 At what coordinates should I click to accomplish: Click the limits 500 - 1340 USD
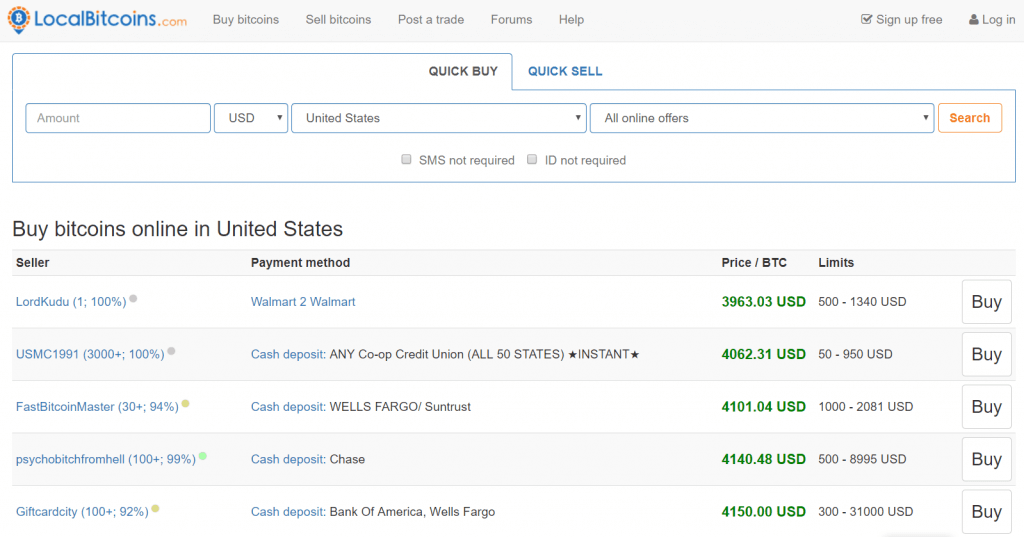[862, 302]
